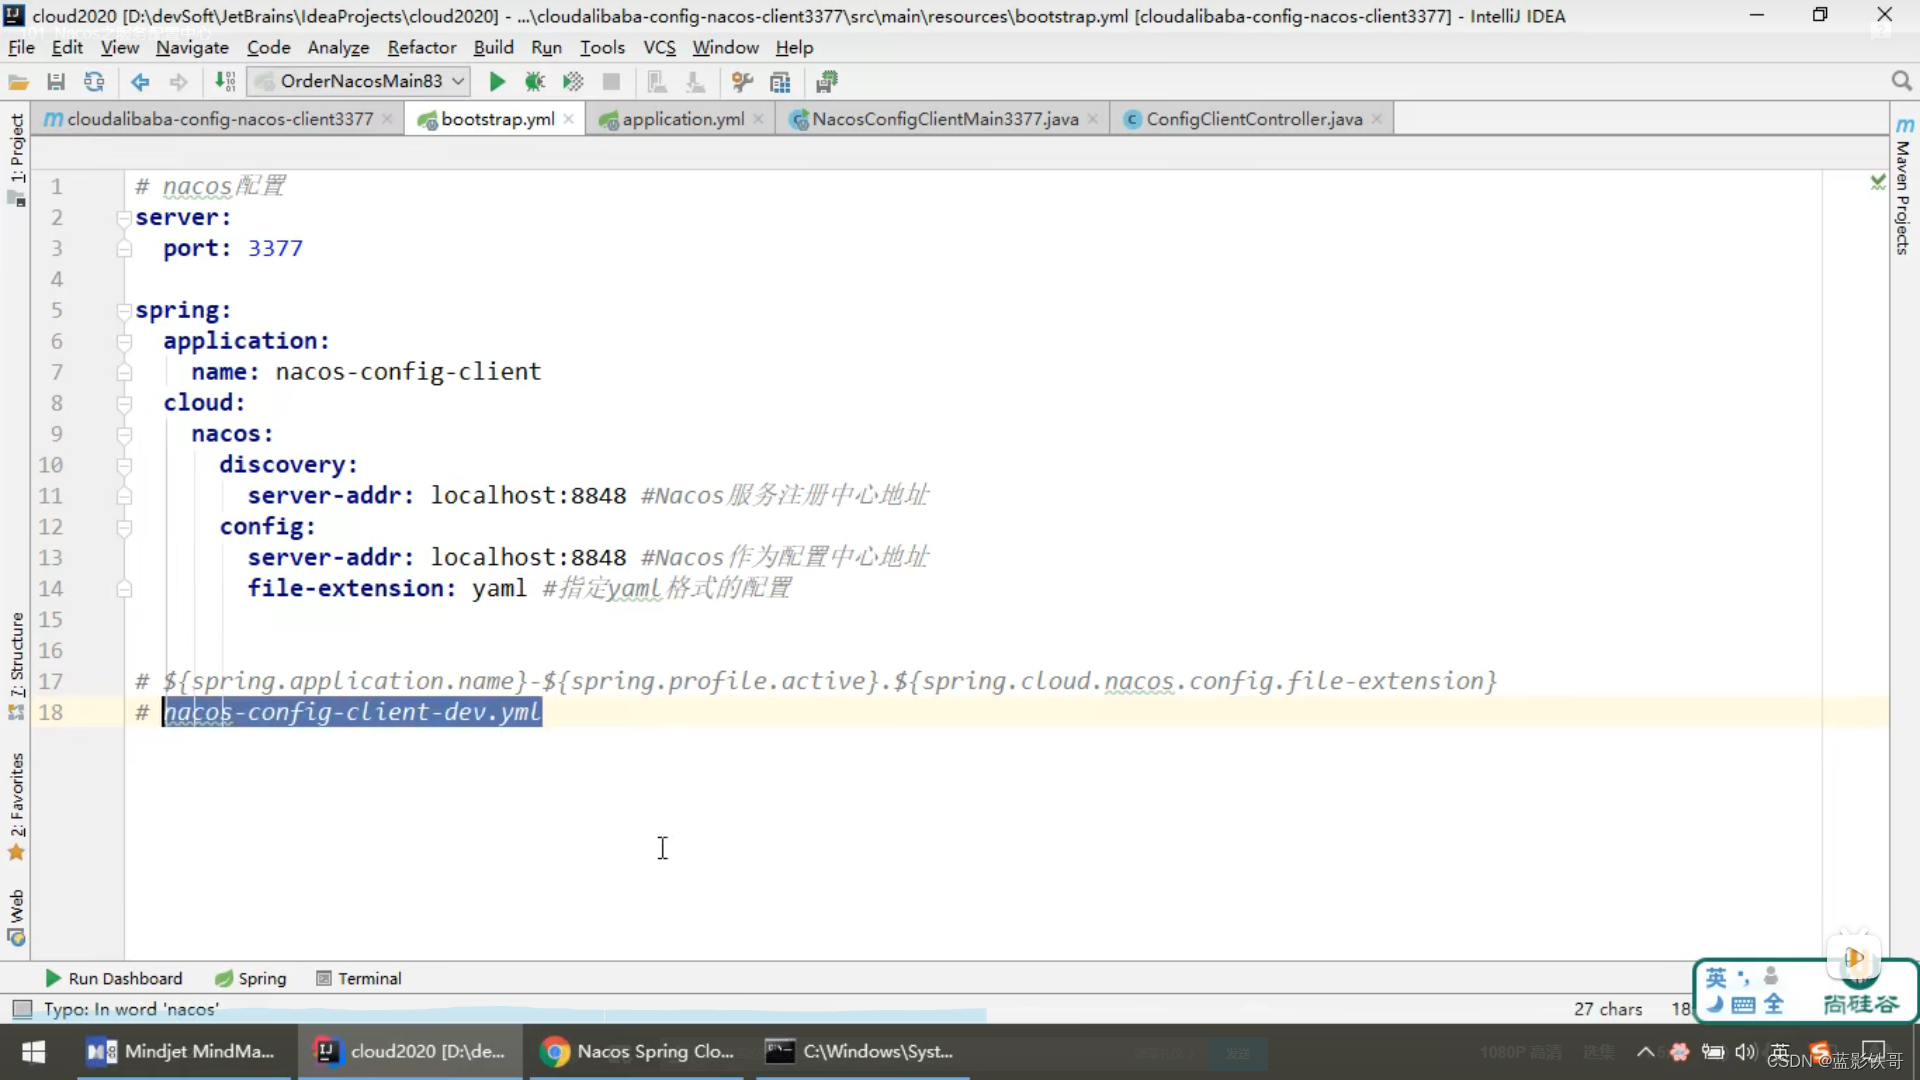The height and width of the screenshot is (1080, 1920).
Task: Run OrderNacosMain83 with the green play icon
Action: 497,82
